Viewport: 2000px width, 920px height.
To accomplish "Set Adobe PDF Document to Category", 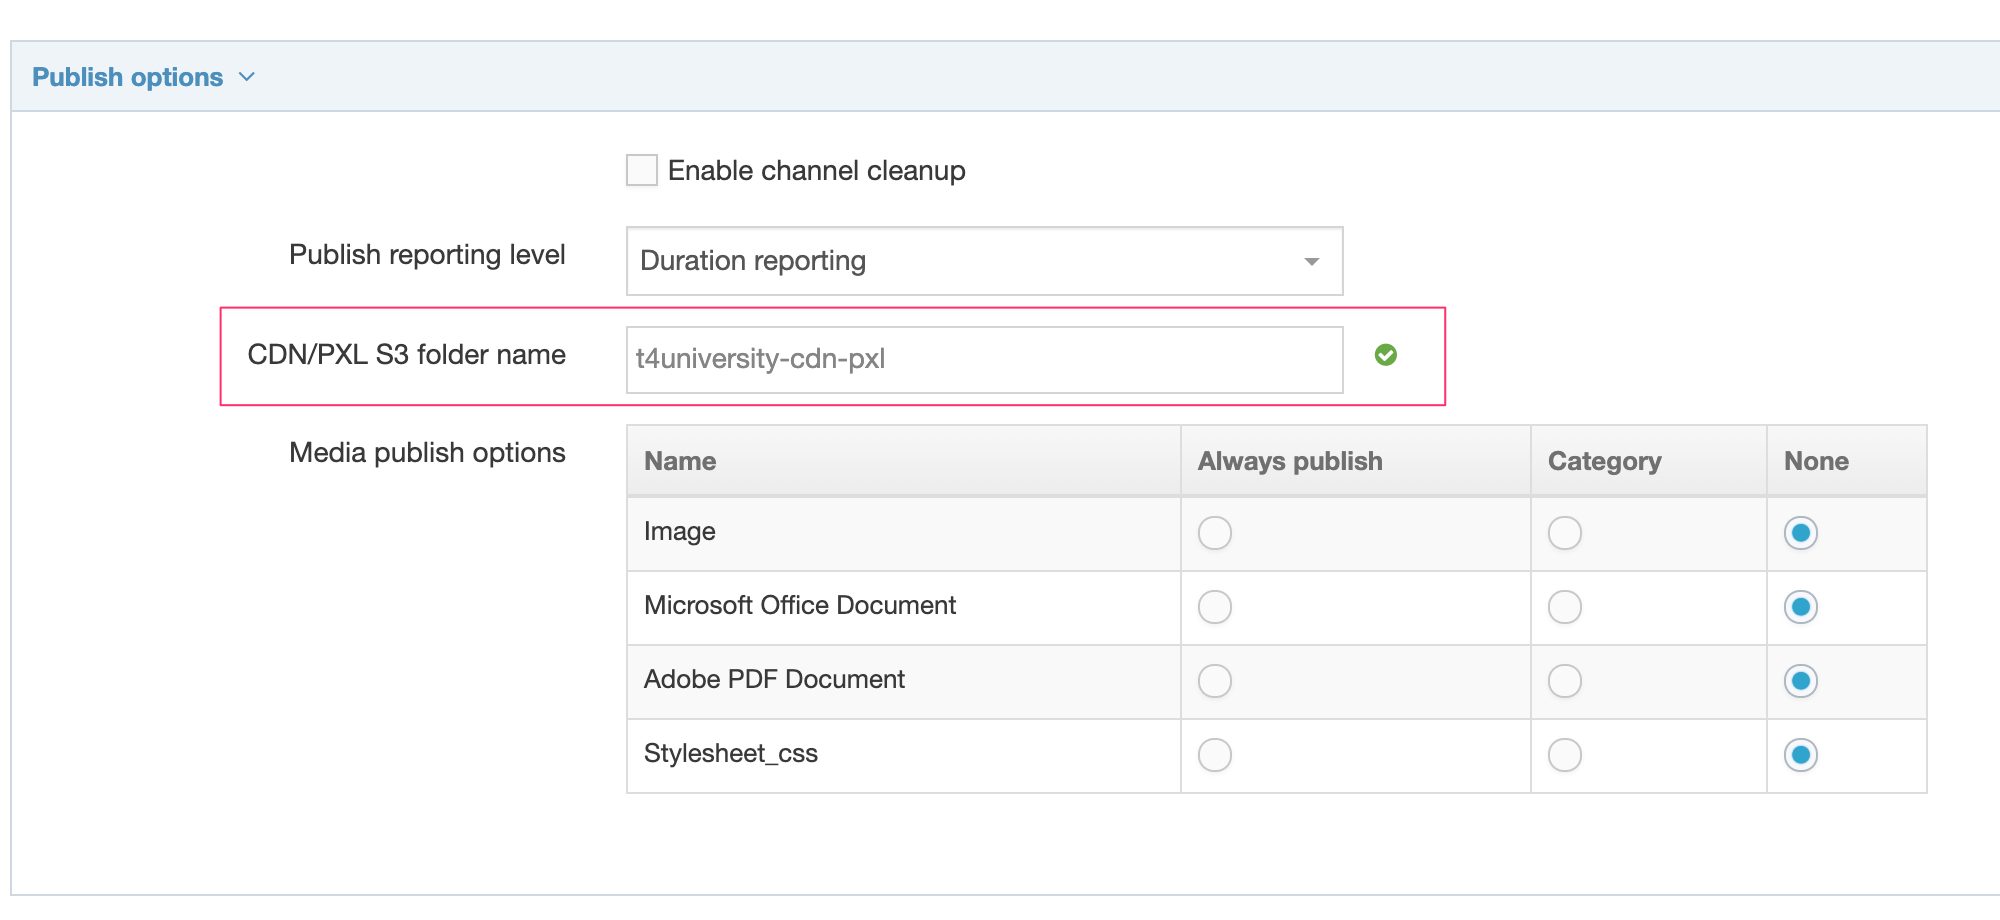I will click(1564, 681).
